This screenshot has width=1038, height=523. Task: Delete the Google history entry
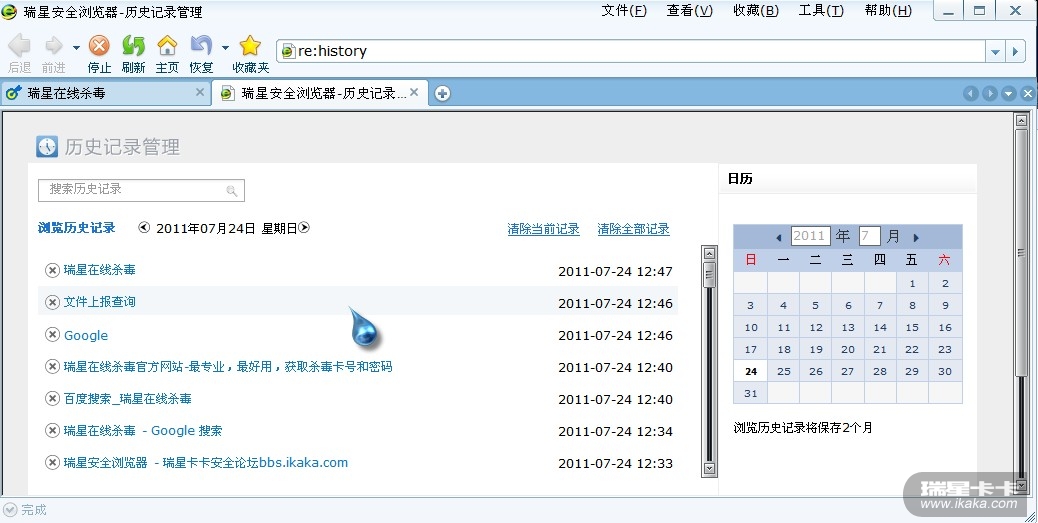tap(52, 335)
